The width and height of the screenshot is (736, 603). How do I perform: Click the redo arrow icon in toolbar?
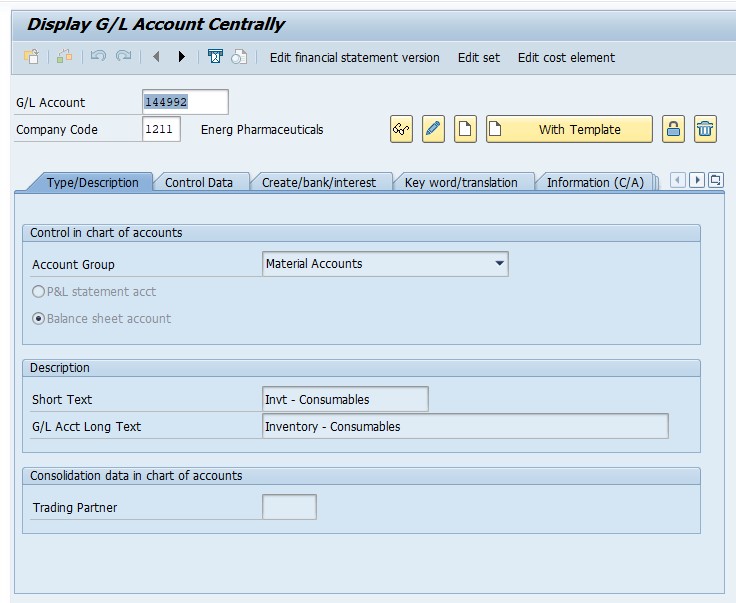click(x=123, y=57)
